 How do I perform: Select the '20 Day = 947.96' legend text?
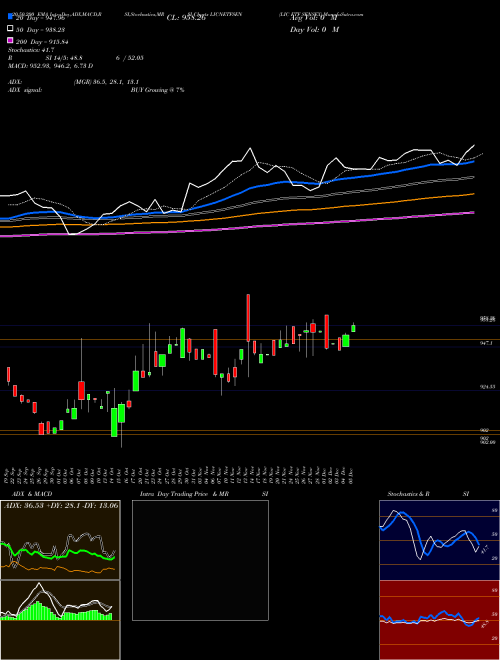tap(40, 18)
